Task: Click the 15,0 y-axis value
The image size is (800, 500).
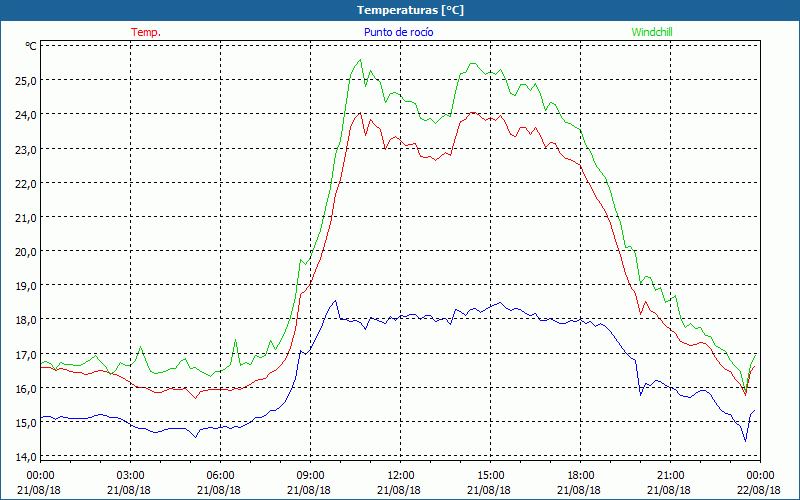Action: tap(26, 423)
